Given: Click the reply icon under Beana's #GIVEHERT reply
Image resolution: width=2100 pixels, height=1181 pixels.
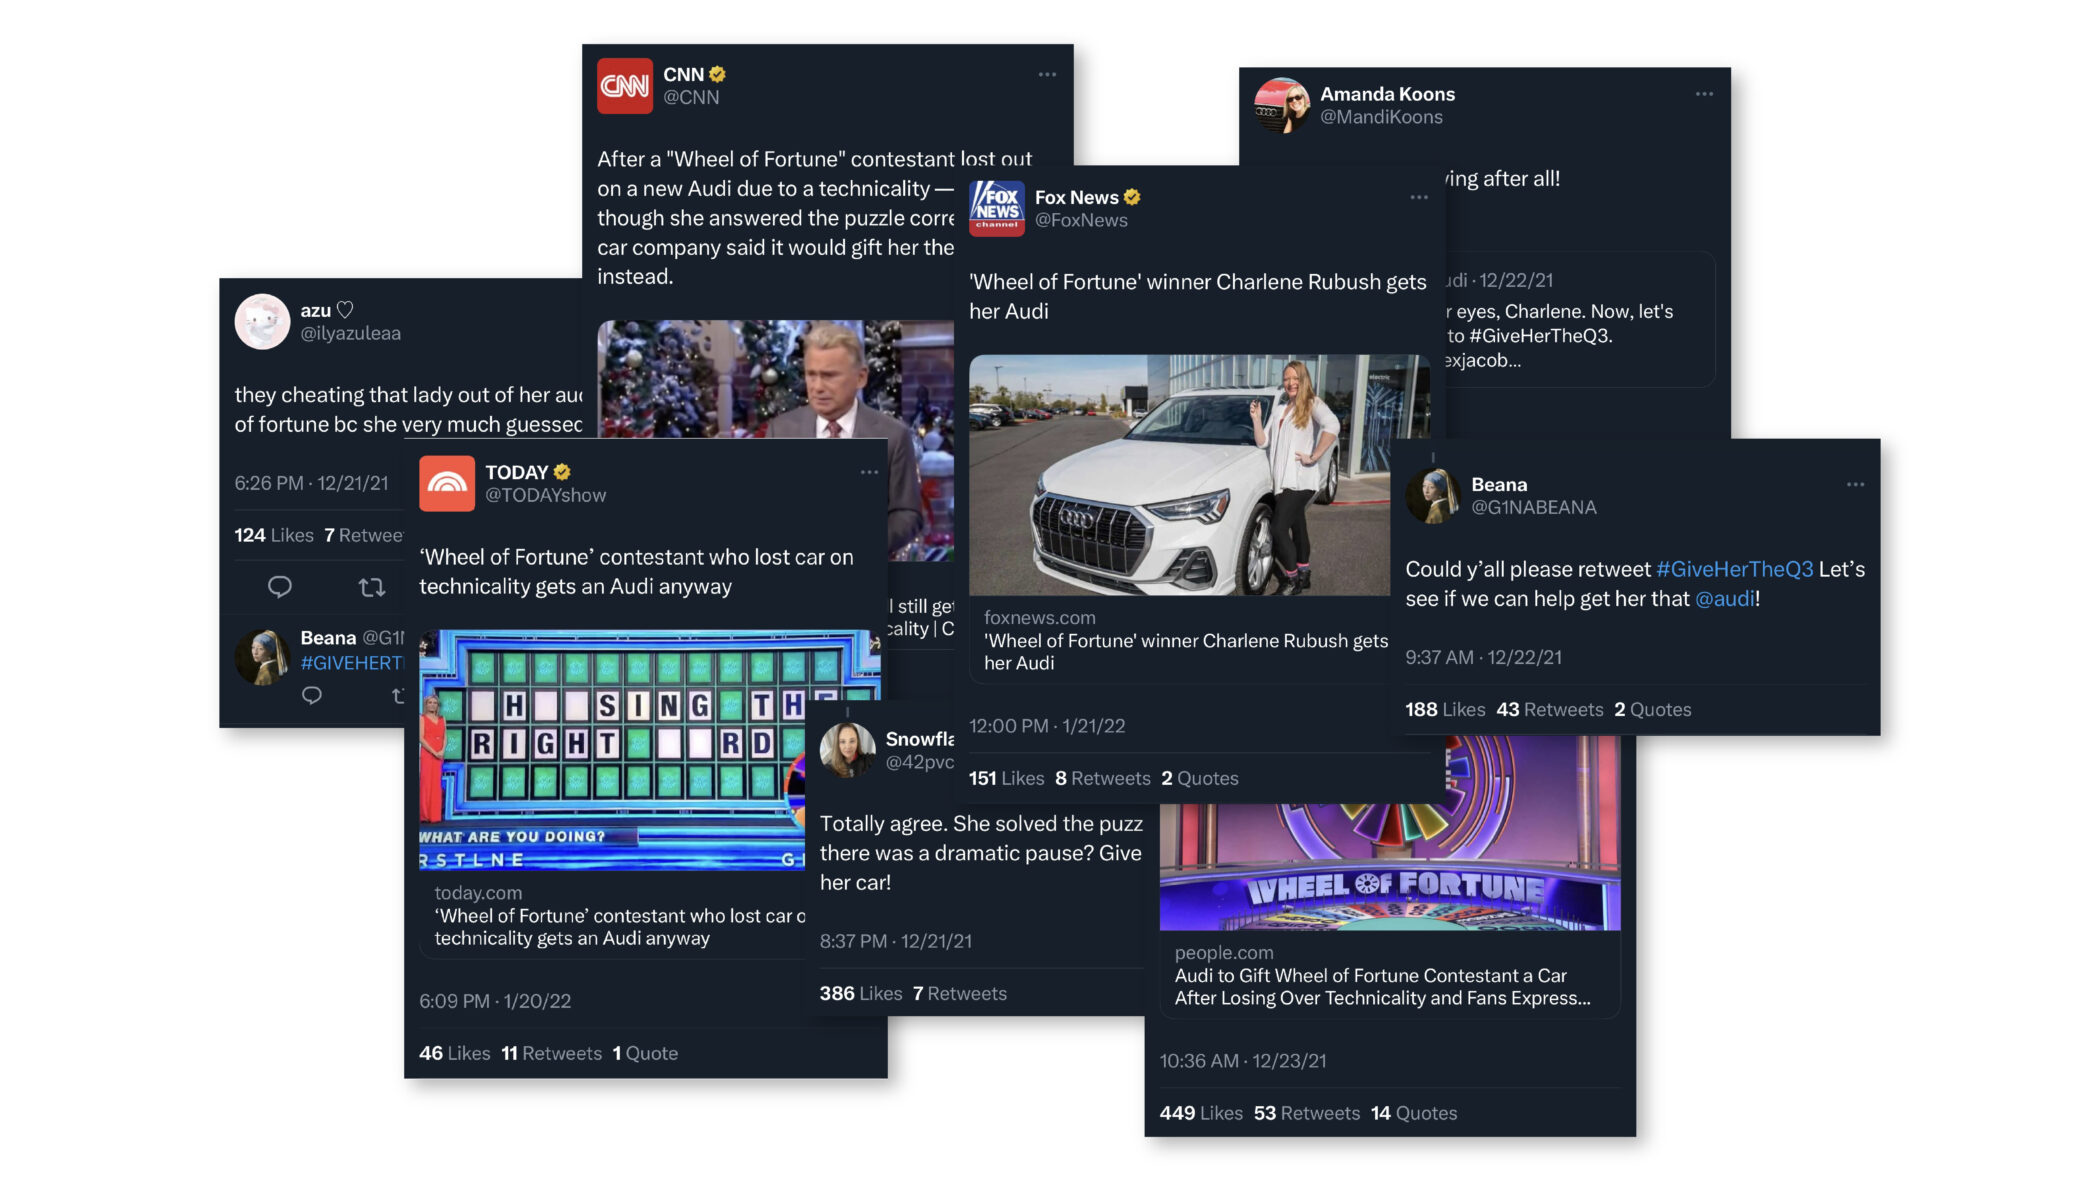Looking at the screenshot, I should [x=312, y=695].
